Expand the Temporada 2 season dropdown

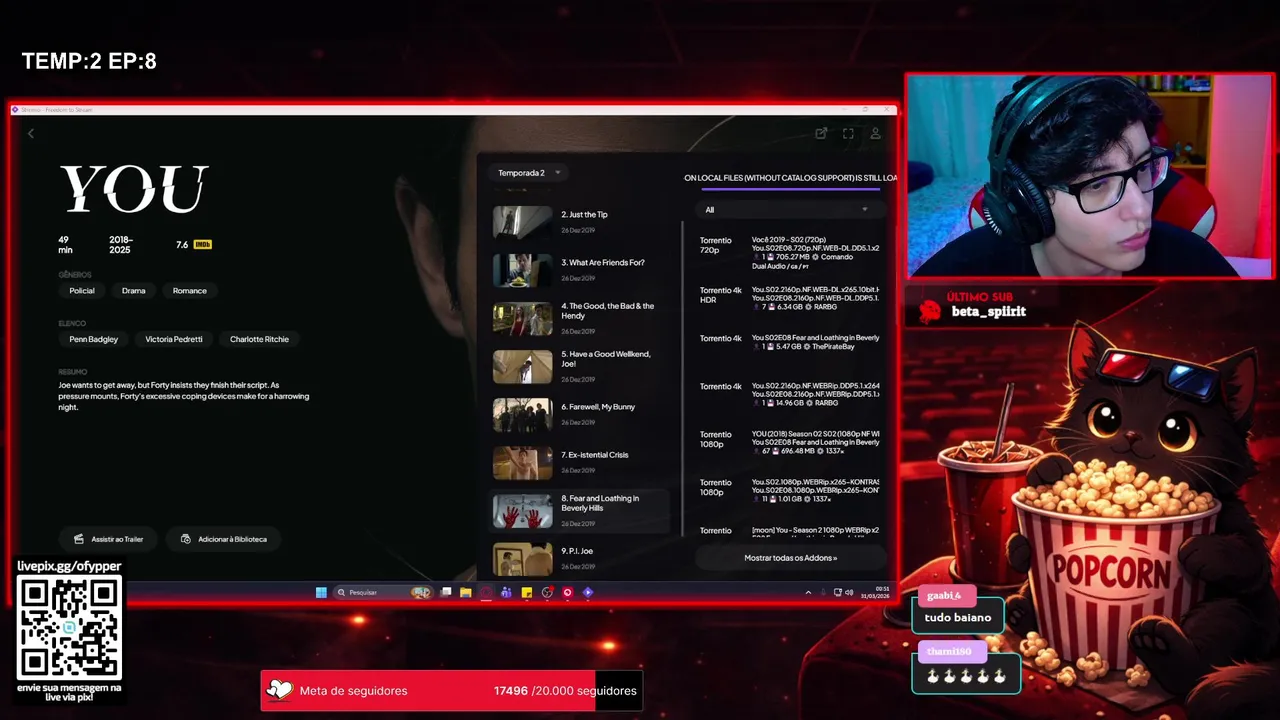click(x=530, y=173)
